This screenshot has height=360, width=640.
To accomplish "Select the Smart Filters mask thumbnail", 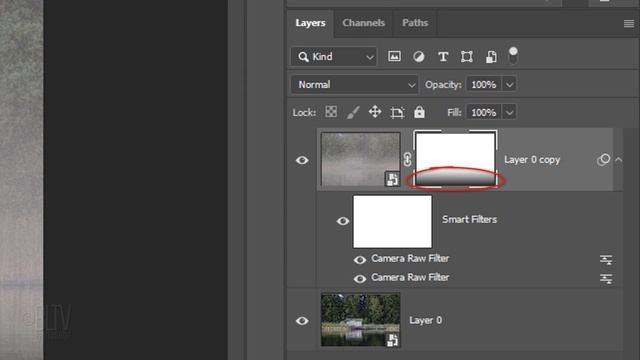I will click(x=392, y=221).
